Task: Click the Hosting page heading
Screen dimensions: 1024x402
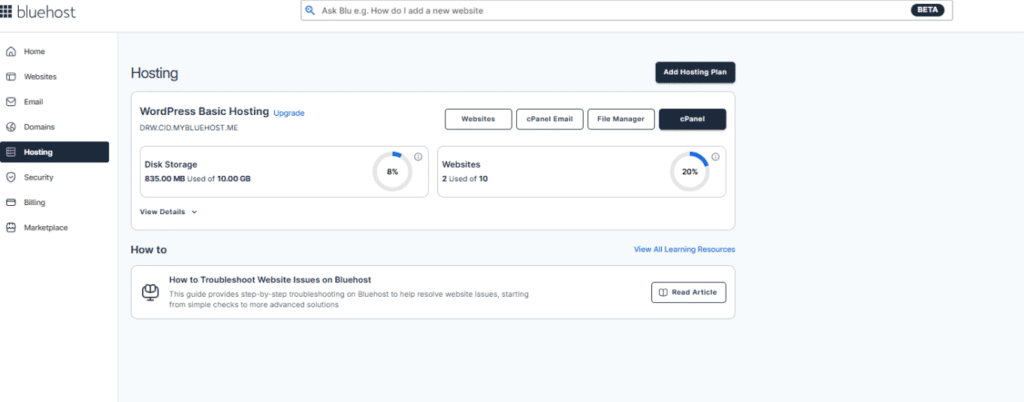Action: (x=154, y=73)
